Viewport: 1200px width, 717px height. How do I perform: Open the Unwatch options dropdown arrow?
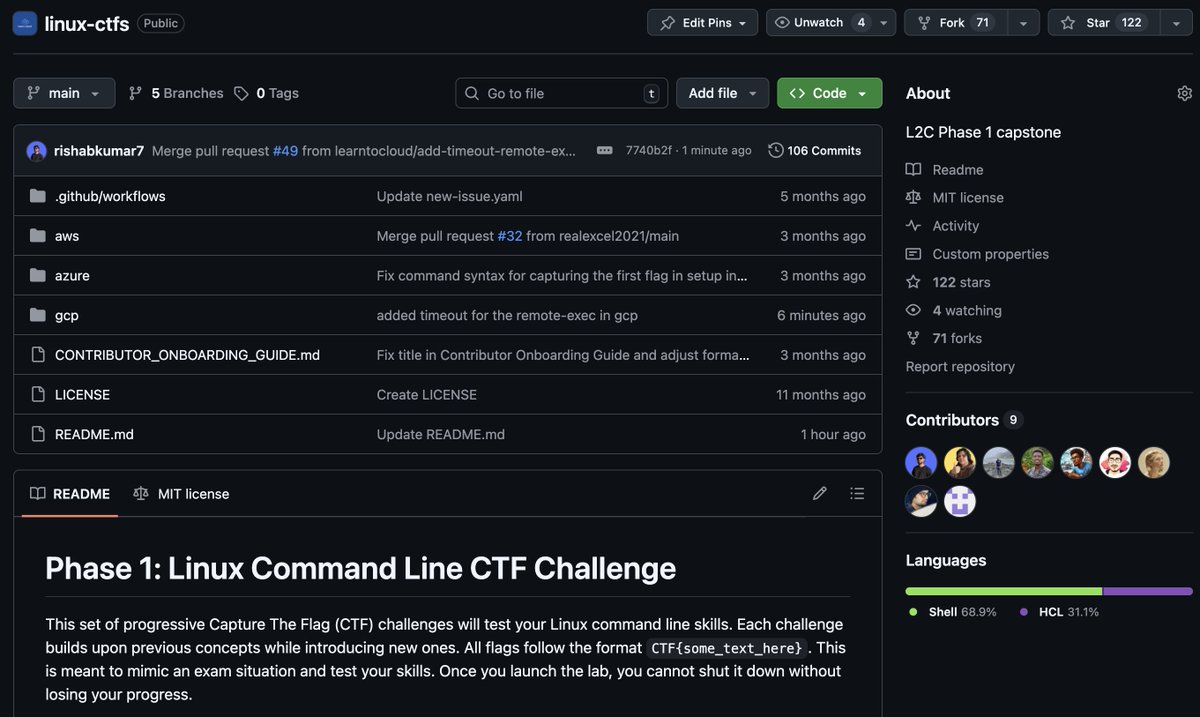(x=884, y=23)
